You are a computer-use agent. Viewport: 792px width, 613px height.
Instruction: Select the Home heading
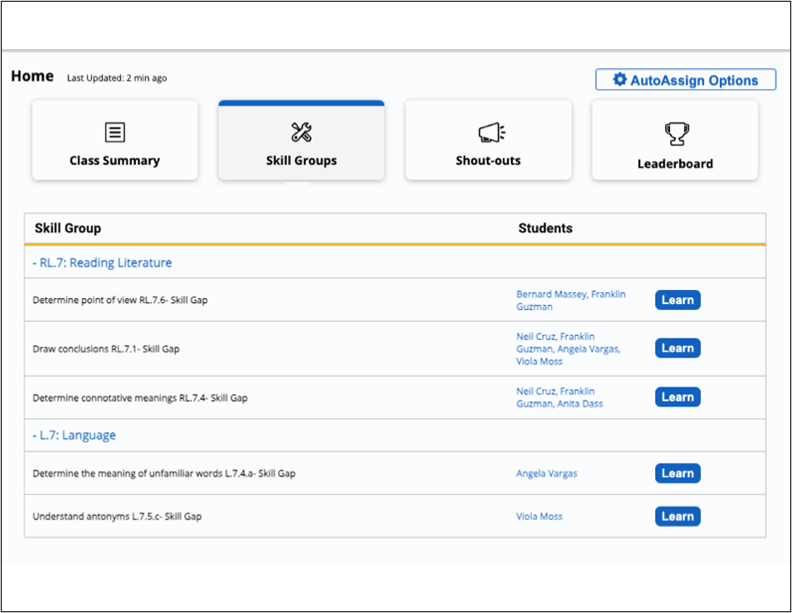click(x=32, y=76)
